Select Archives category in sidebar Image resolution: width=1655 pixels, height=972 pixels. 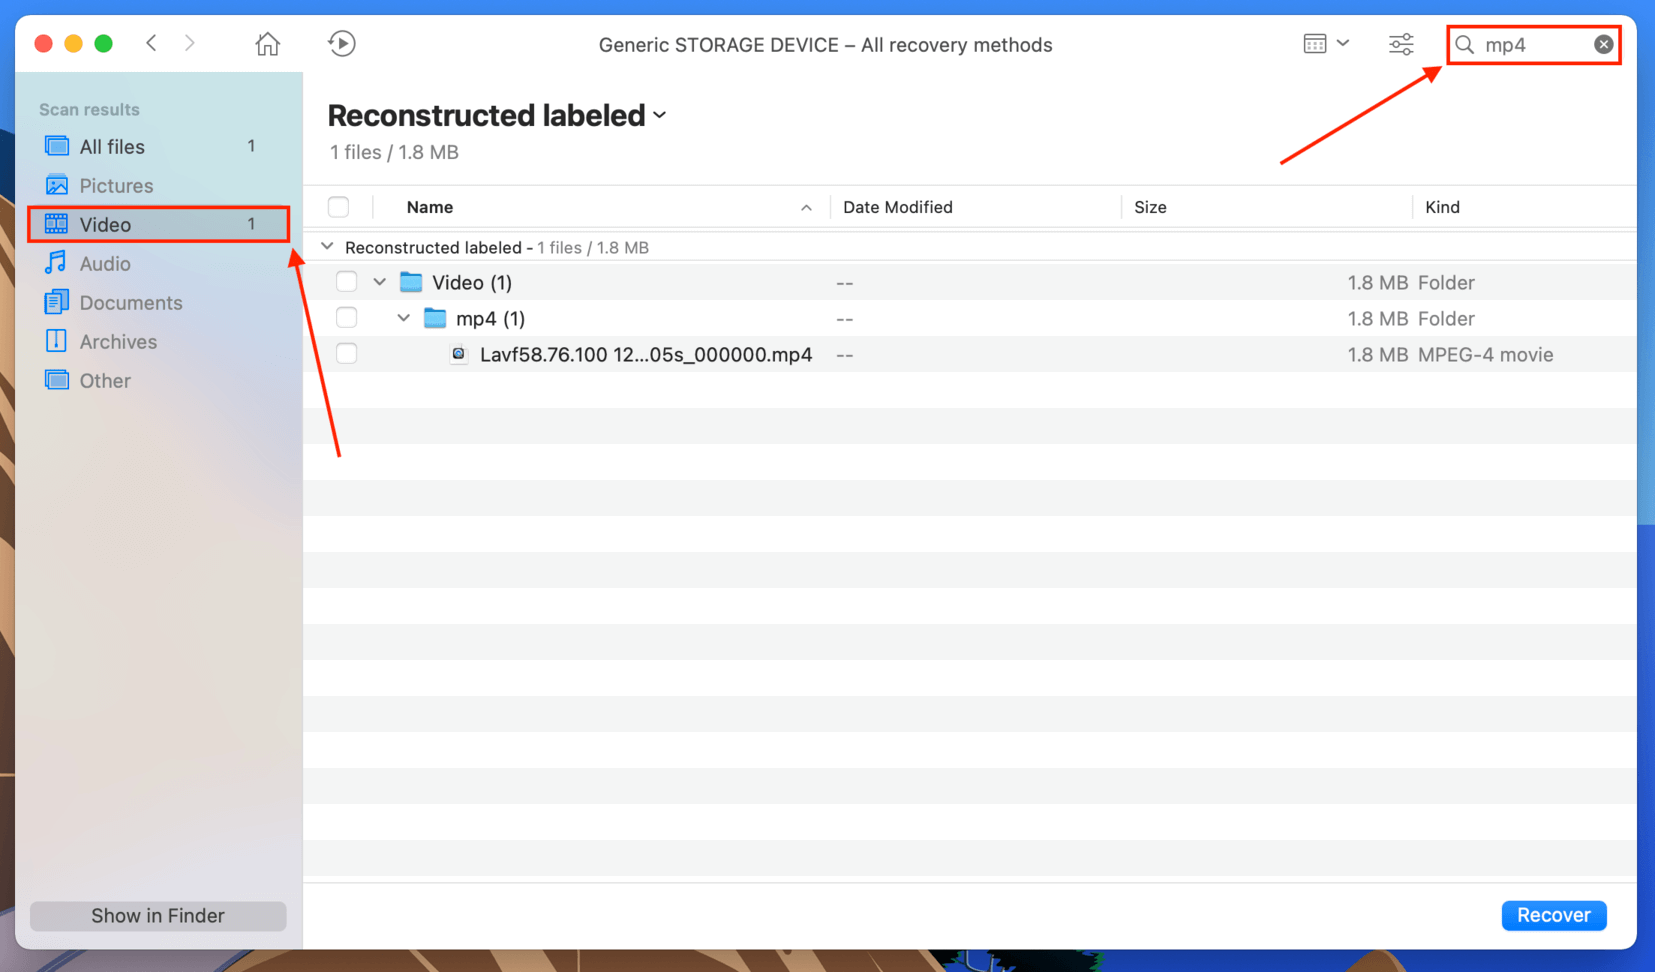click(158, 342)
